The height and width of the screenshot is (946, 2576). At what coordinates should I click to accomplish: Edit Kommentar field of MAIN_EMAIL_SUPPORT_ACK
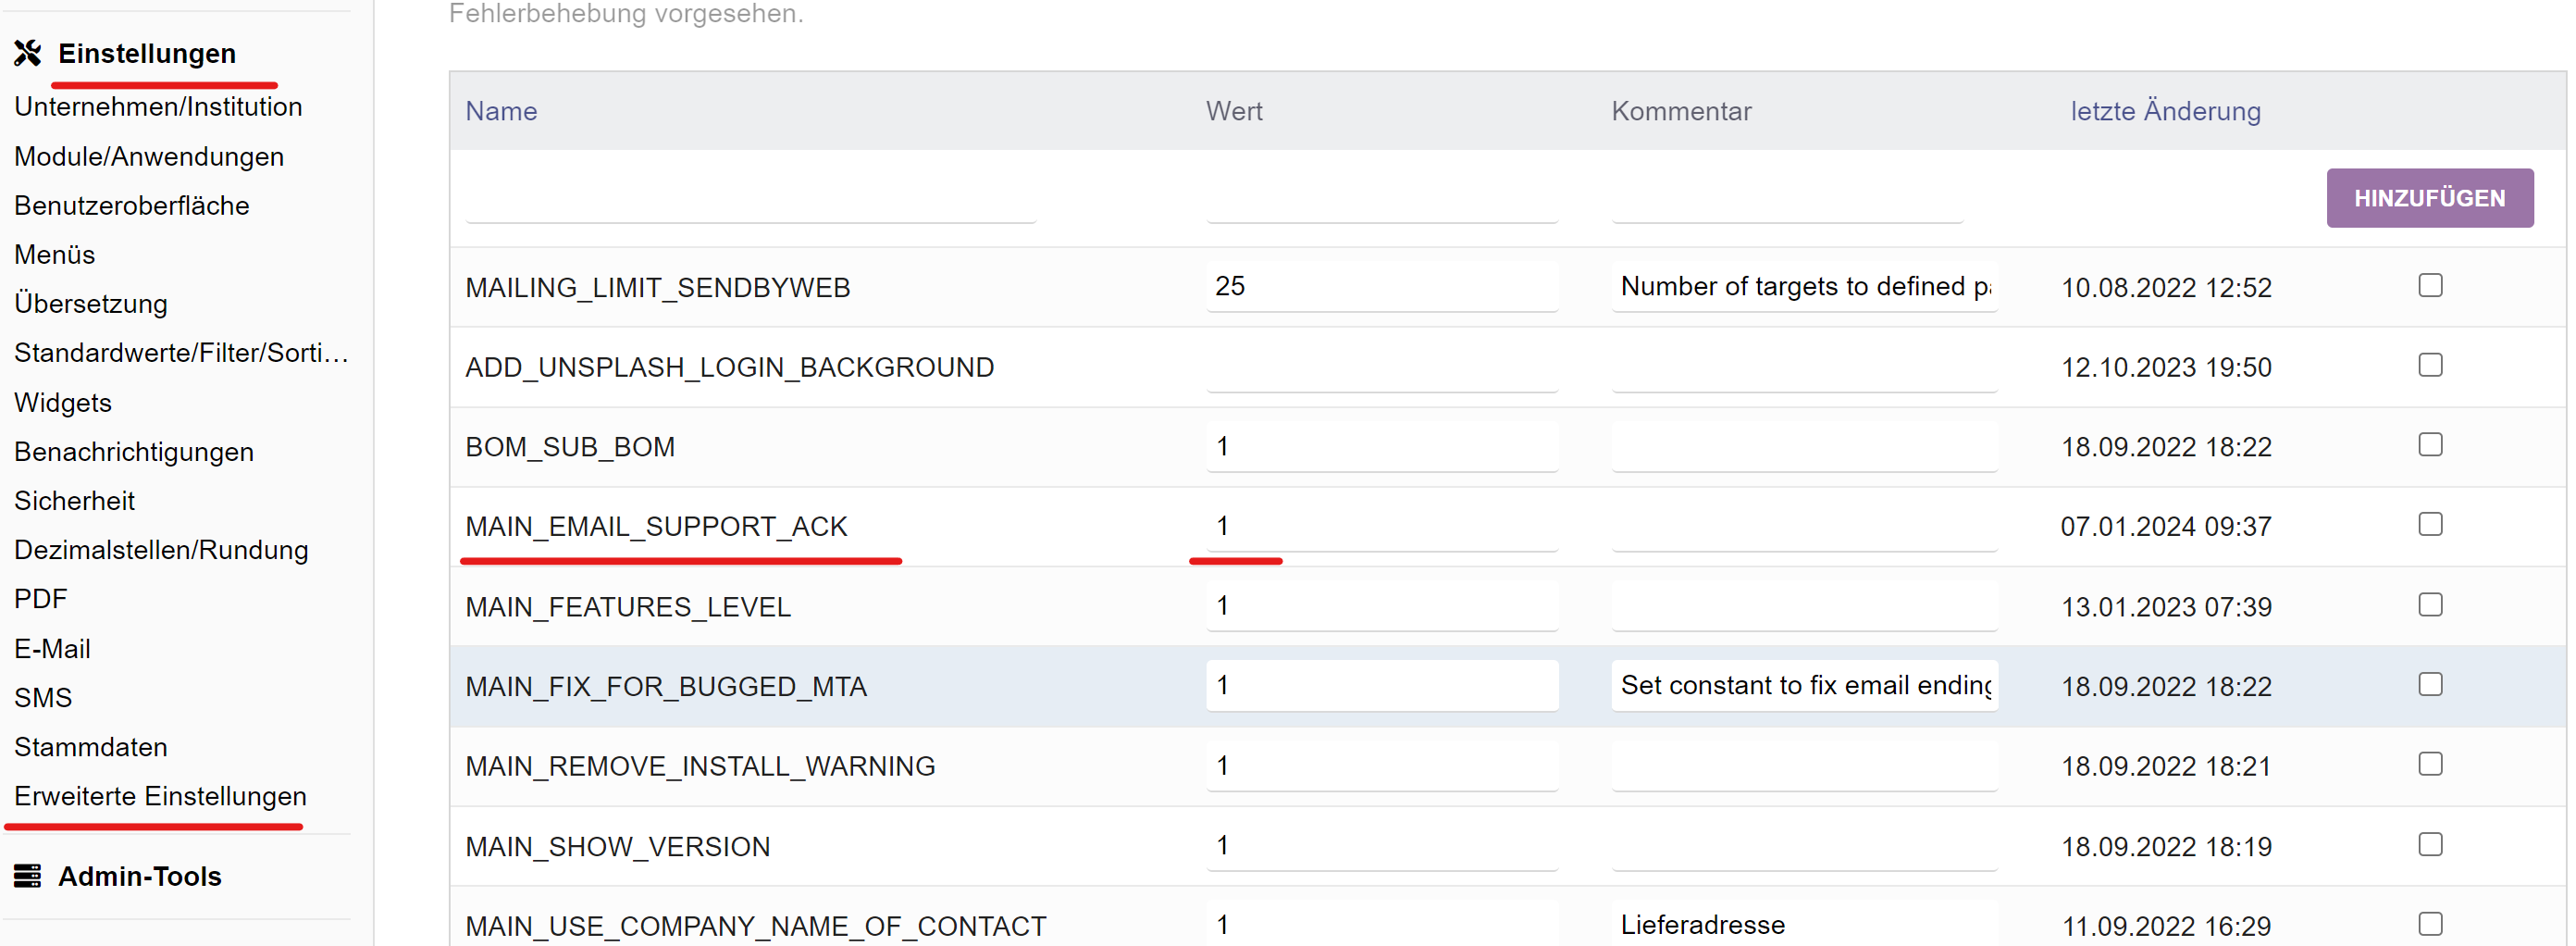(x=1804, y=526)
